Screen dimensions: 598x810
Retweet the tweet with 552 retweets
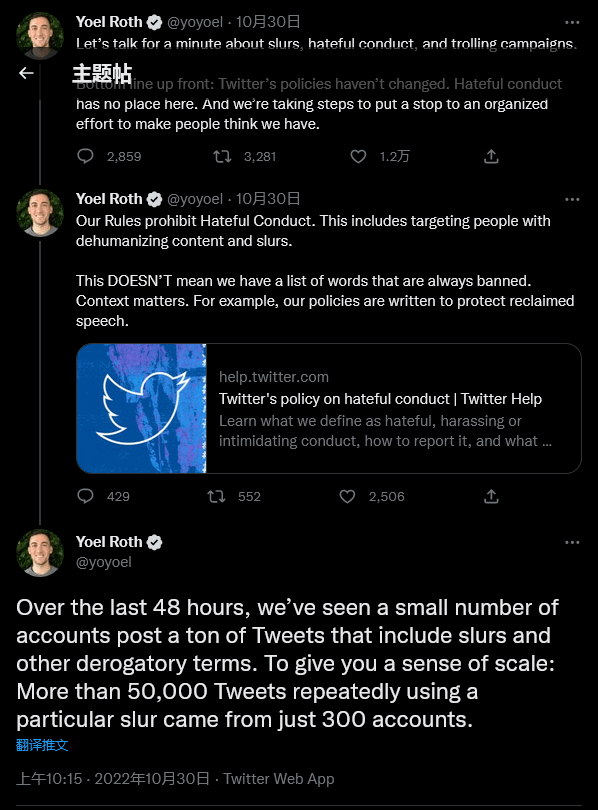[x=216, y=496]
